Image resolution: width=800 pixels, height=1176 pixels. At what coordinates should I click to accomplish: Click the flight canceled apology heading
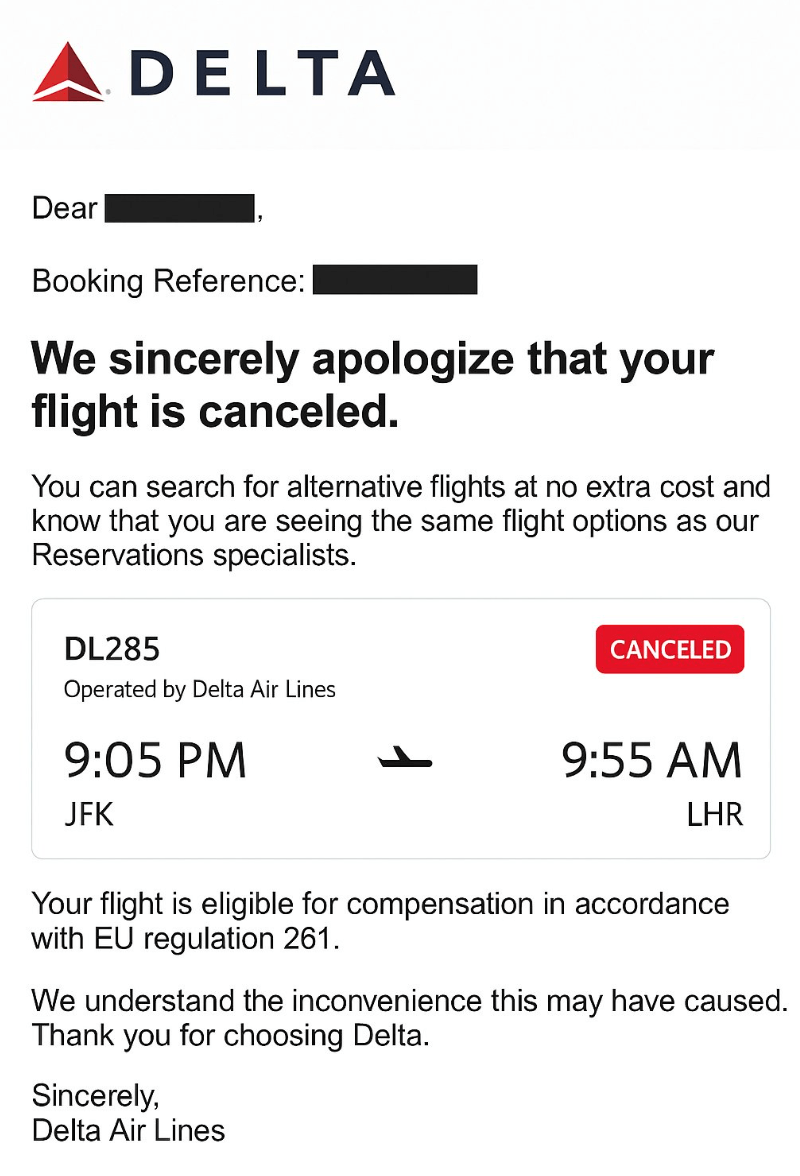tap(372, 385)
